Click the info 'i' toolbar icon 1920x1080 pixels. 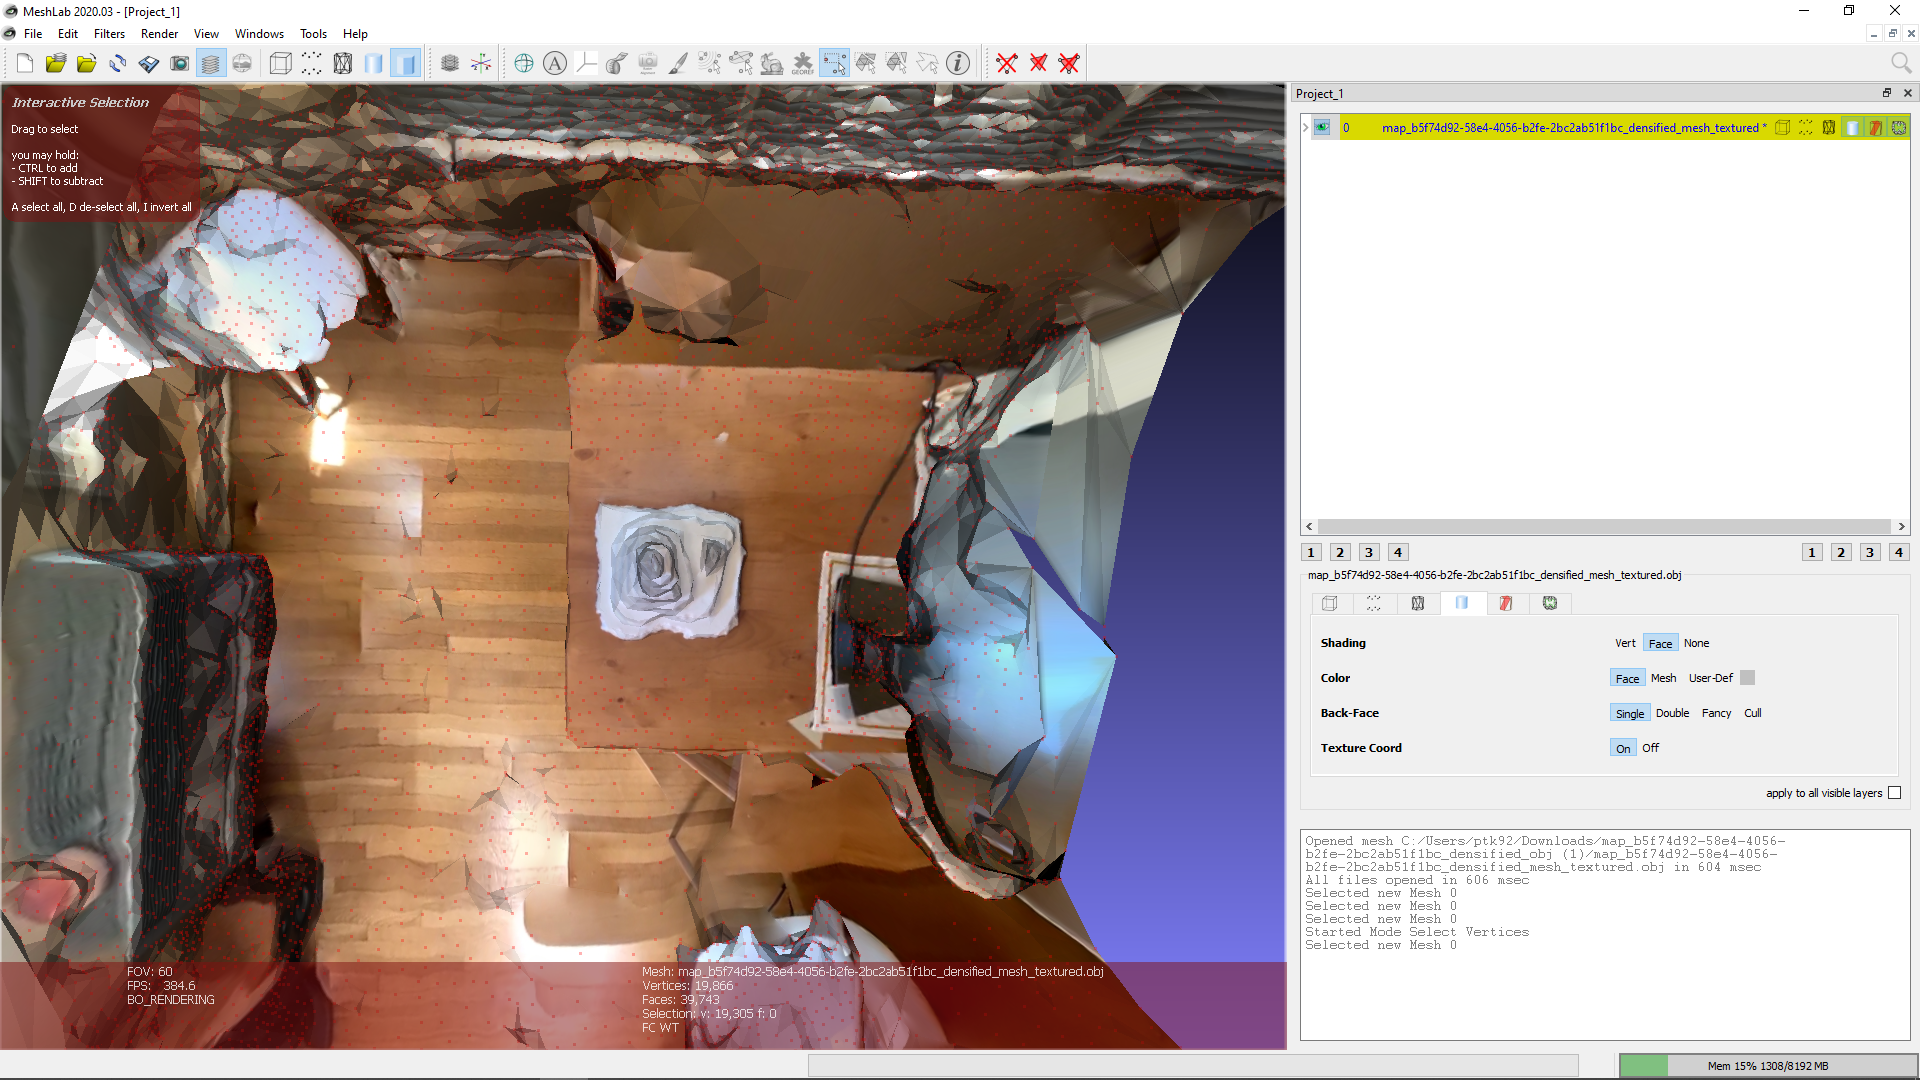point(958,63)
